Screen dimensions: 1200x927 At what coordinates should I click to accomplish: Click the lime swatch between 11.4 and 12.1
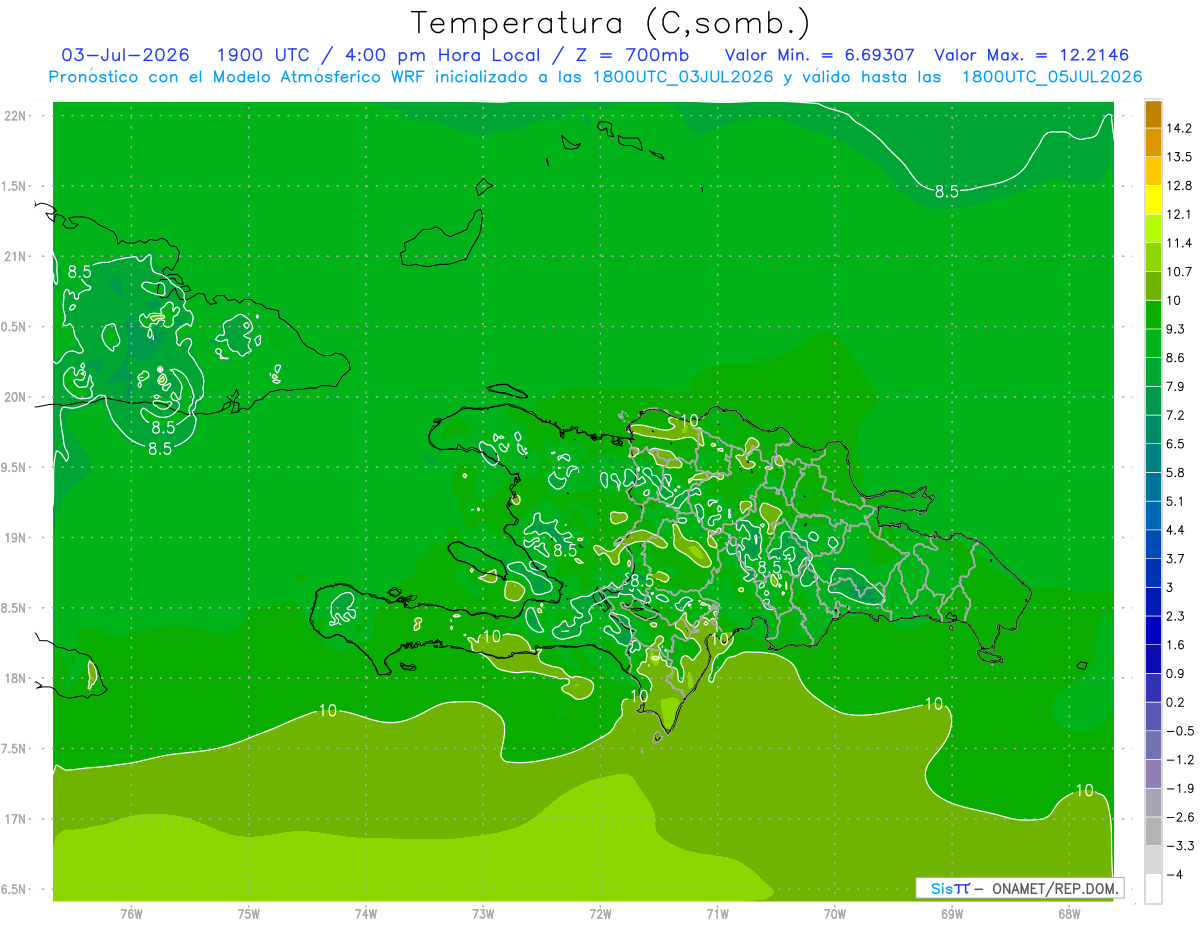click(1153, 229)
